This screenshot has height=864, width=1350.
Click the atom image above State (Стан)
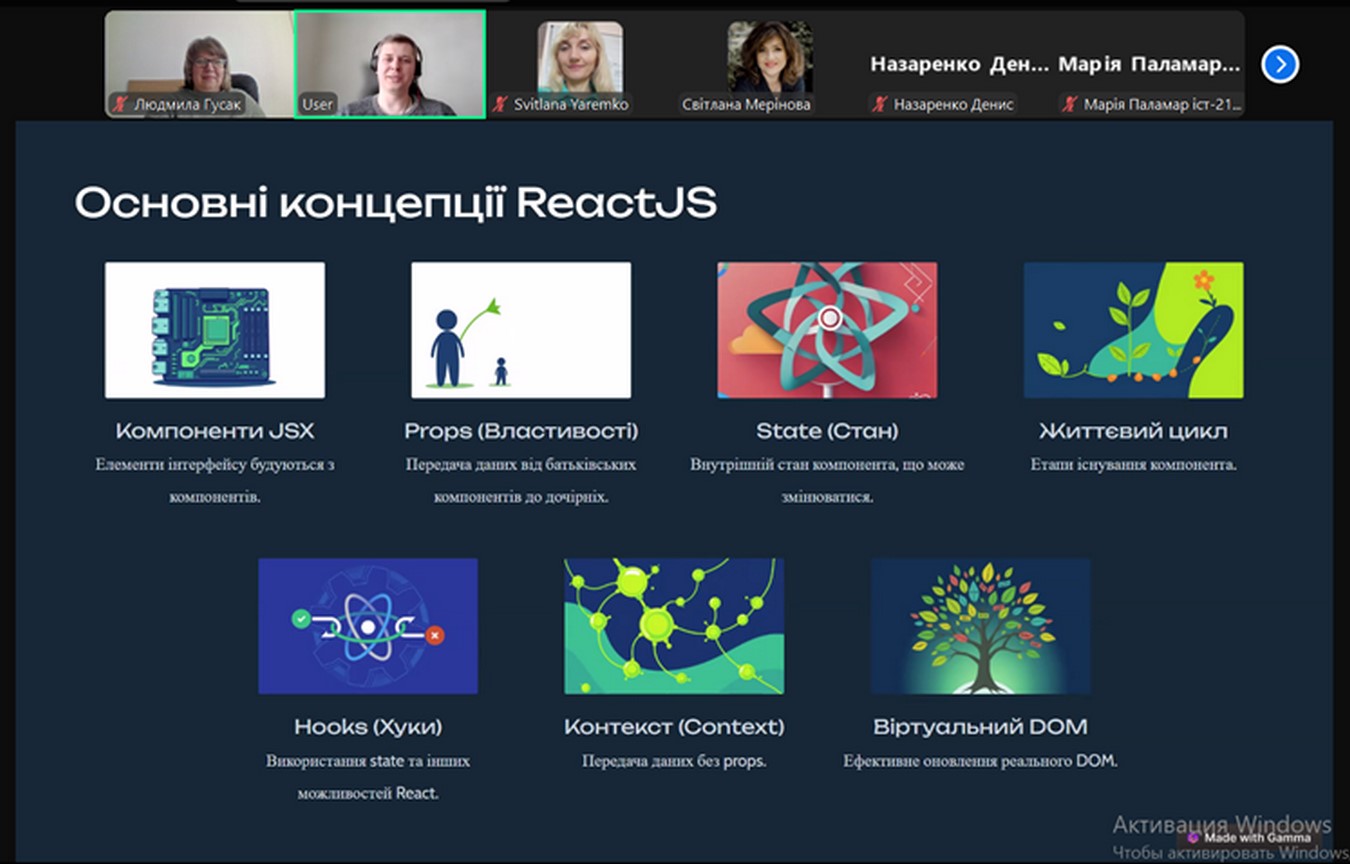(827, 330)
